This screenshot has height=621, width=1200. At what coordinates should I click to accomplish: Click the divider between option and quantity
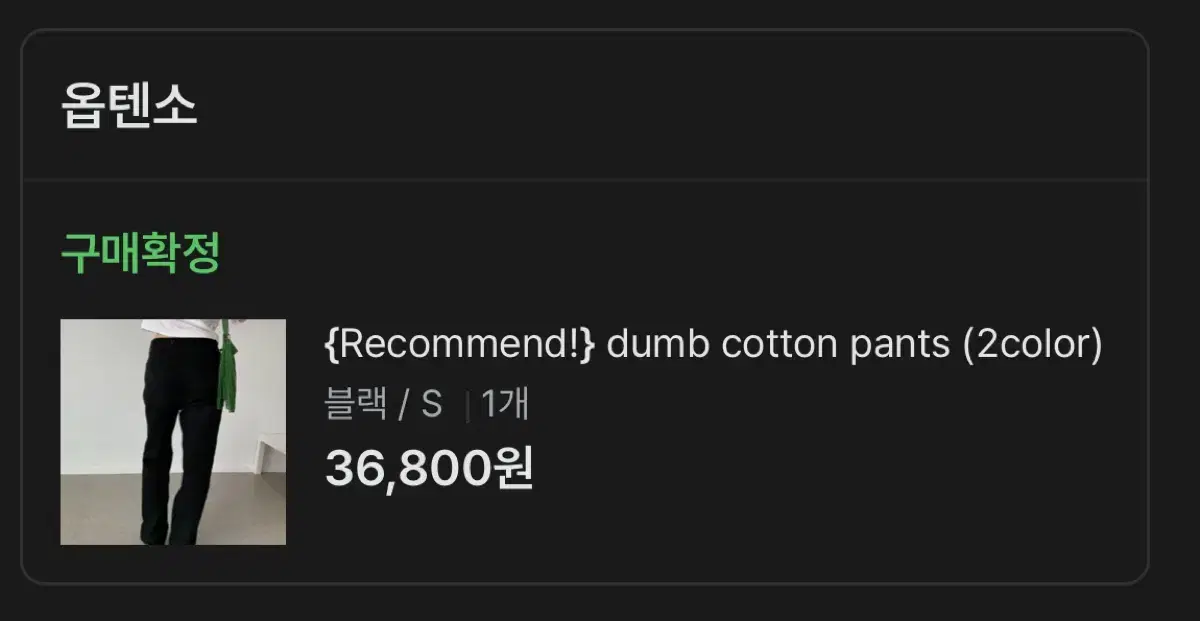(467, 406)
